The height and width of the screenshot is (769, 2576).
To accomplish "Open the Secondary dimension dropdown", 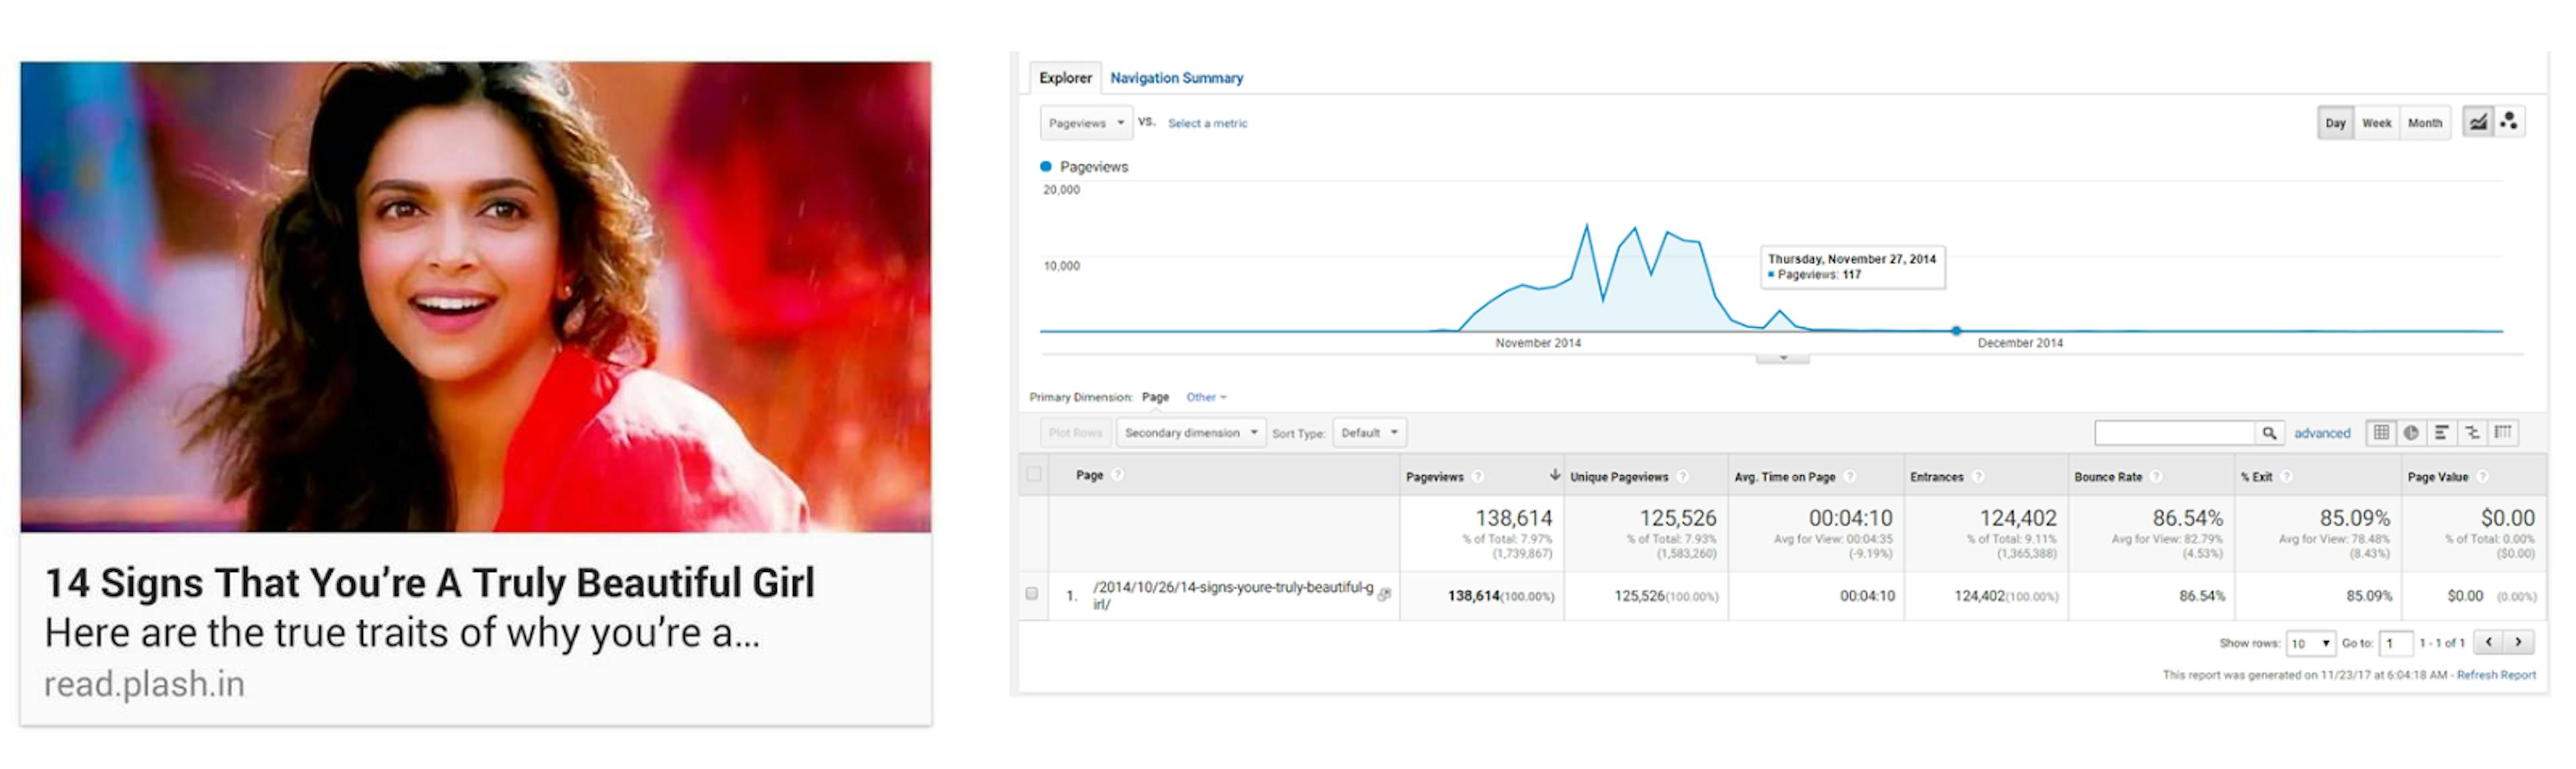I will coord(1191,433).
